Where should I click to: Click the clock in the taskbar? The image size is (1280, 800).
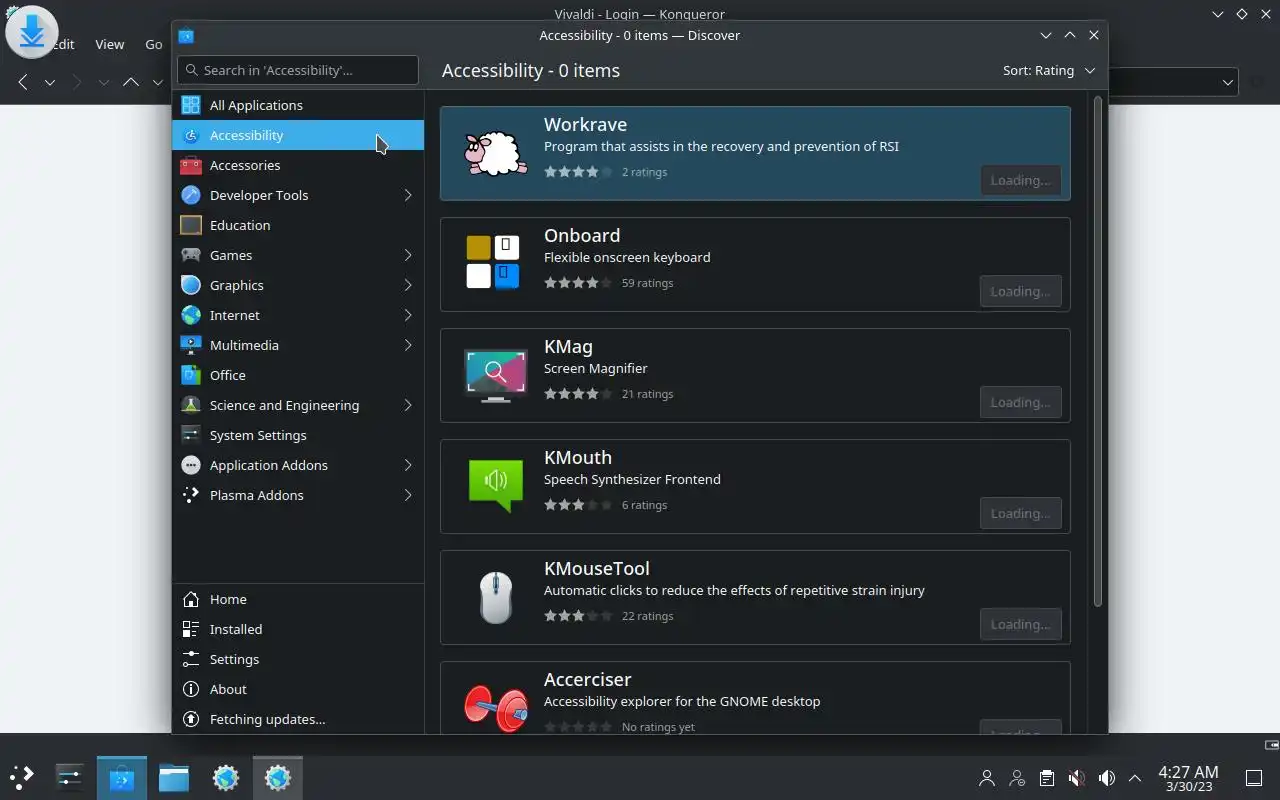(x=1188, y=778)
